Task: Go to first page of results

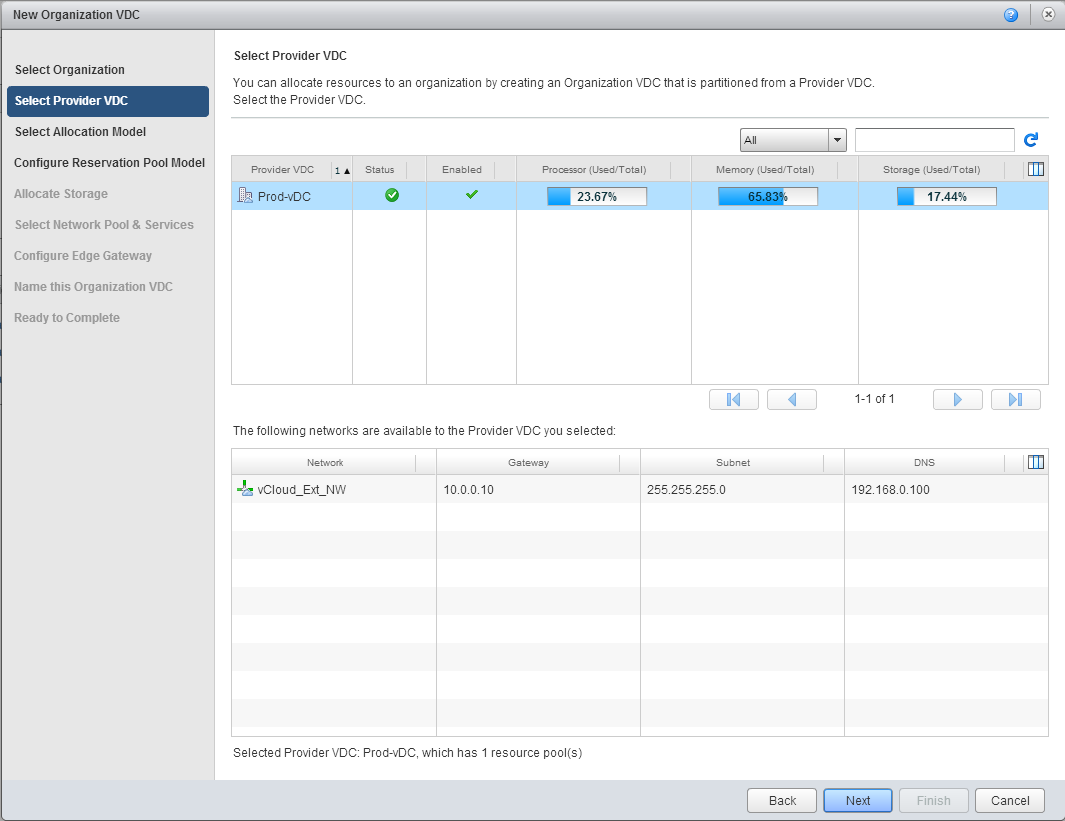Action: [x=733, y=400]
